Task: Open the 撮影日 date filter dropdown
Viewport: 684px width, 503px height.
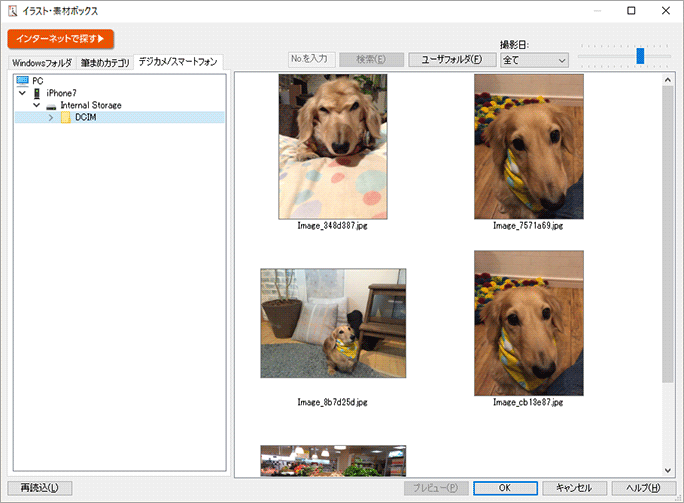Action: click(x=534, y=60)
